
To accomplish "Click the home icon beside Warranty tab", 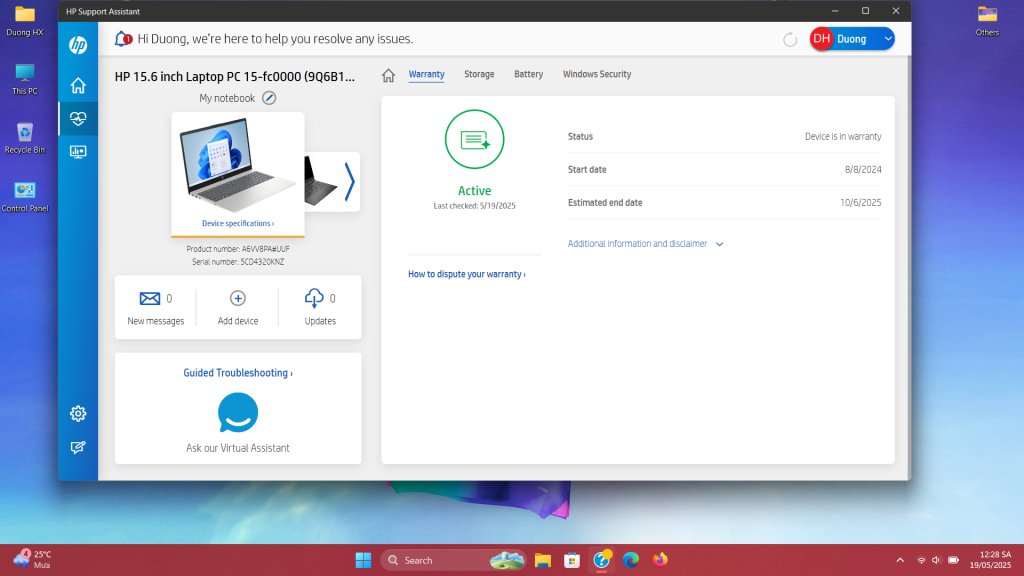I will click(x=389, y=75).
